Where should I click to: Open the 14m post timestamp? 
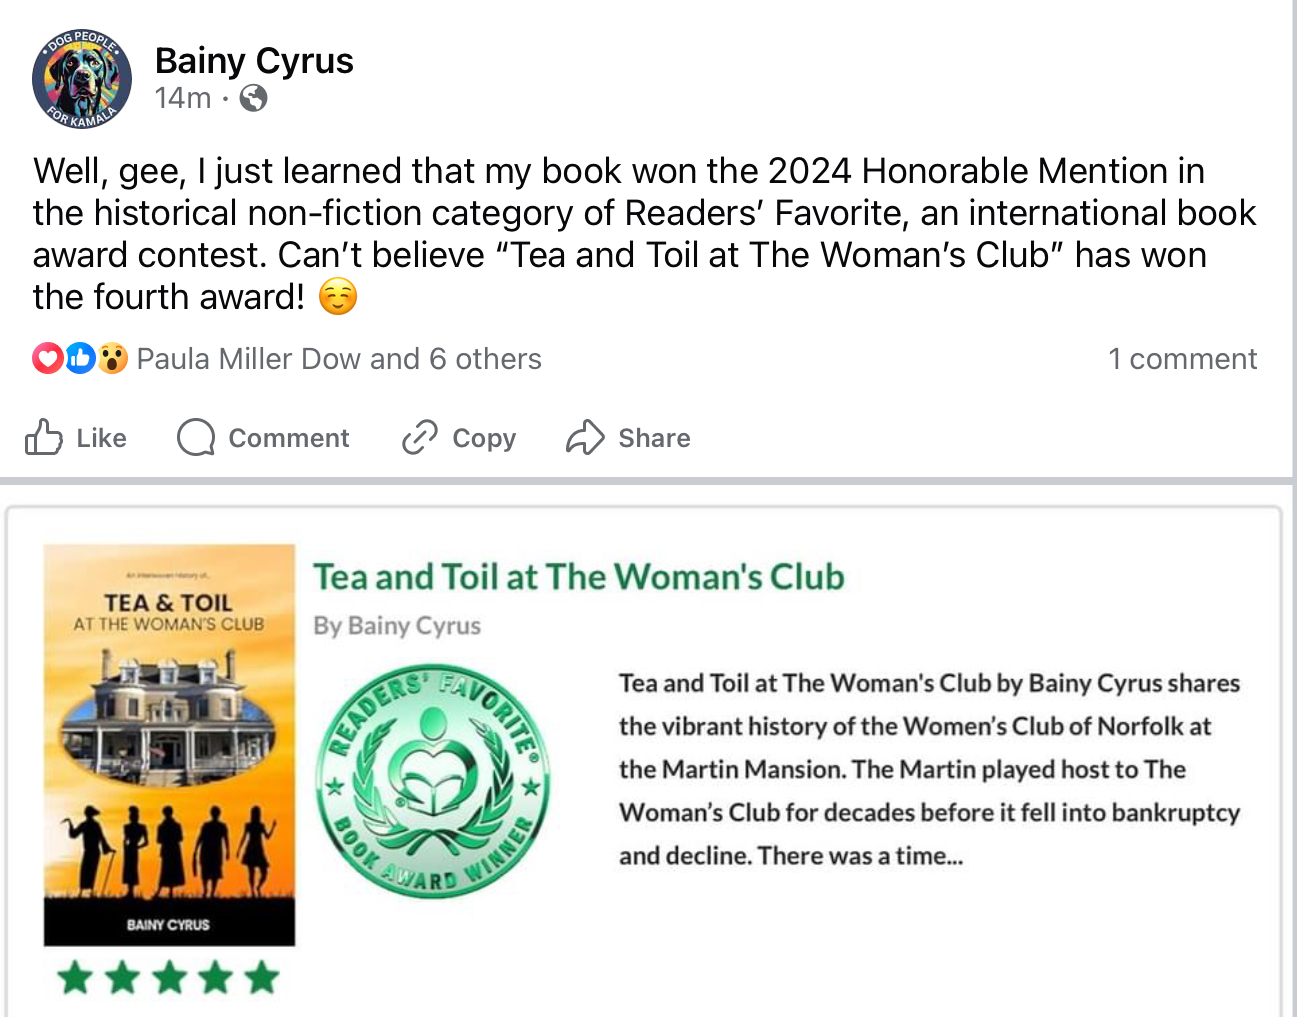[183, 98]
